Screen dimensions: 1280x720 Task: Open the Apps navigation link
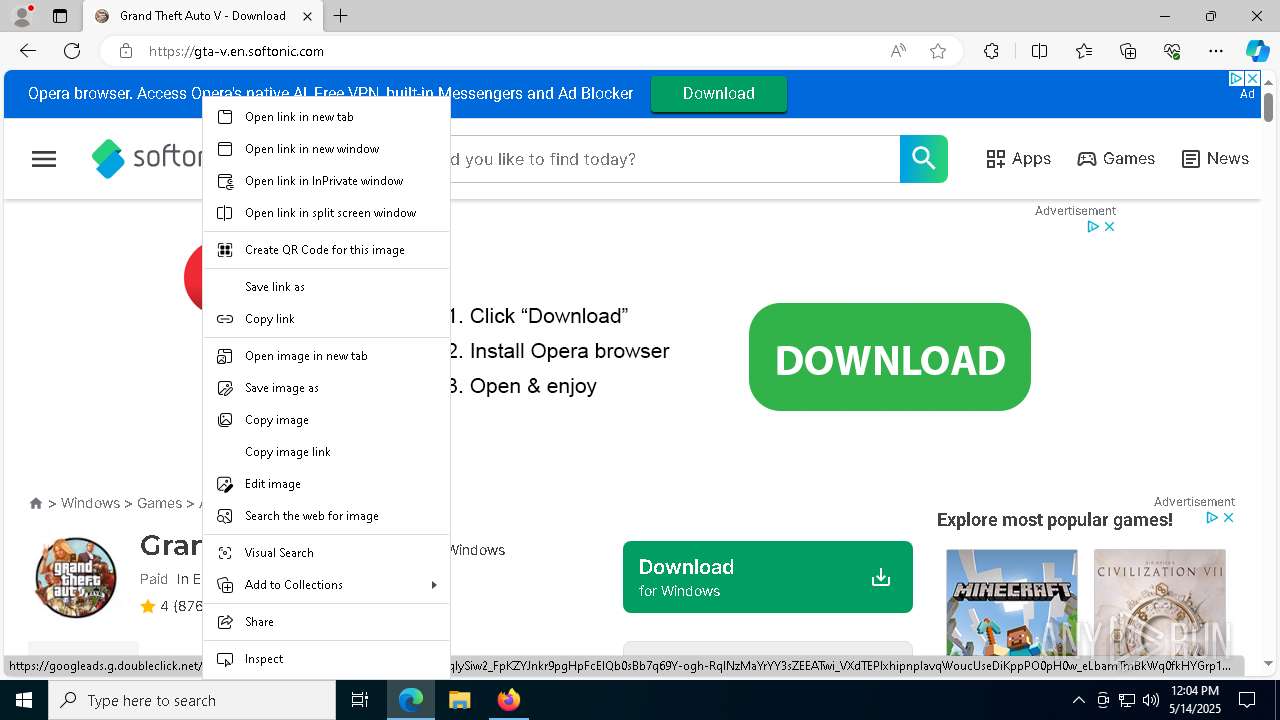[x=1018, y=159]
